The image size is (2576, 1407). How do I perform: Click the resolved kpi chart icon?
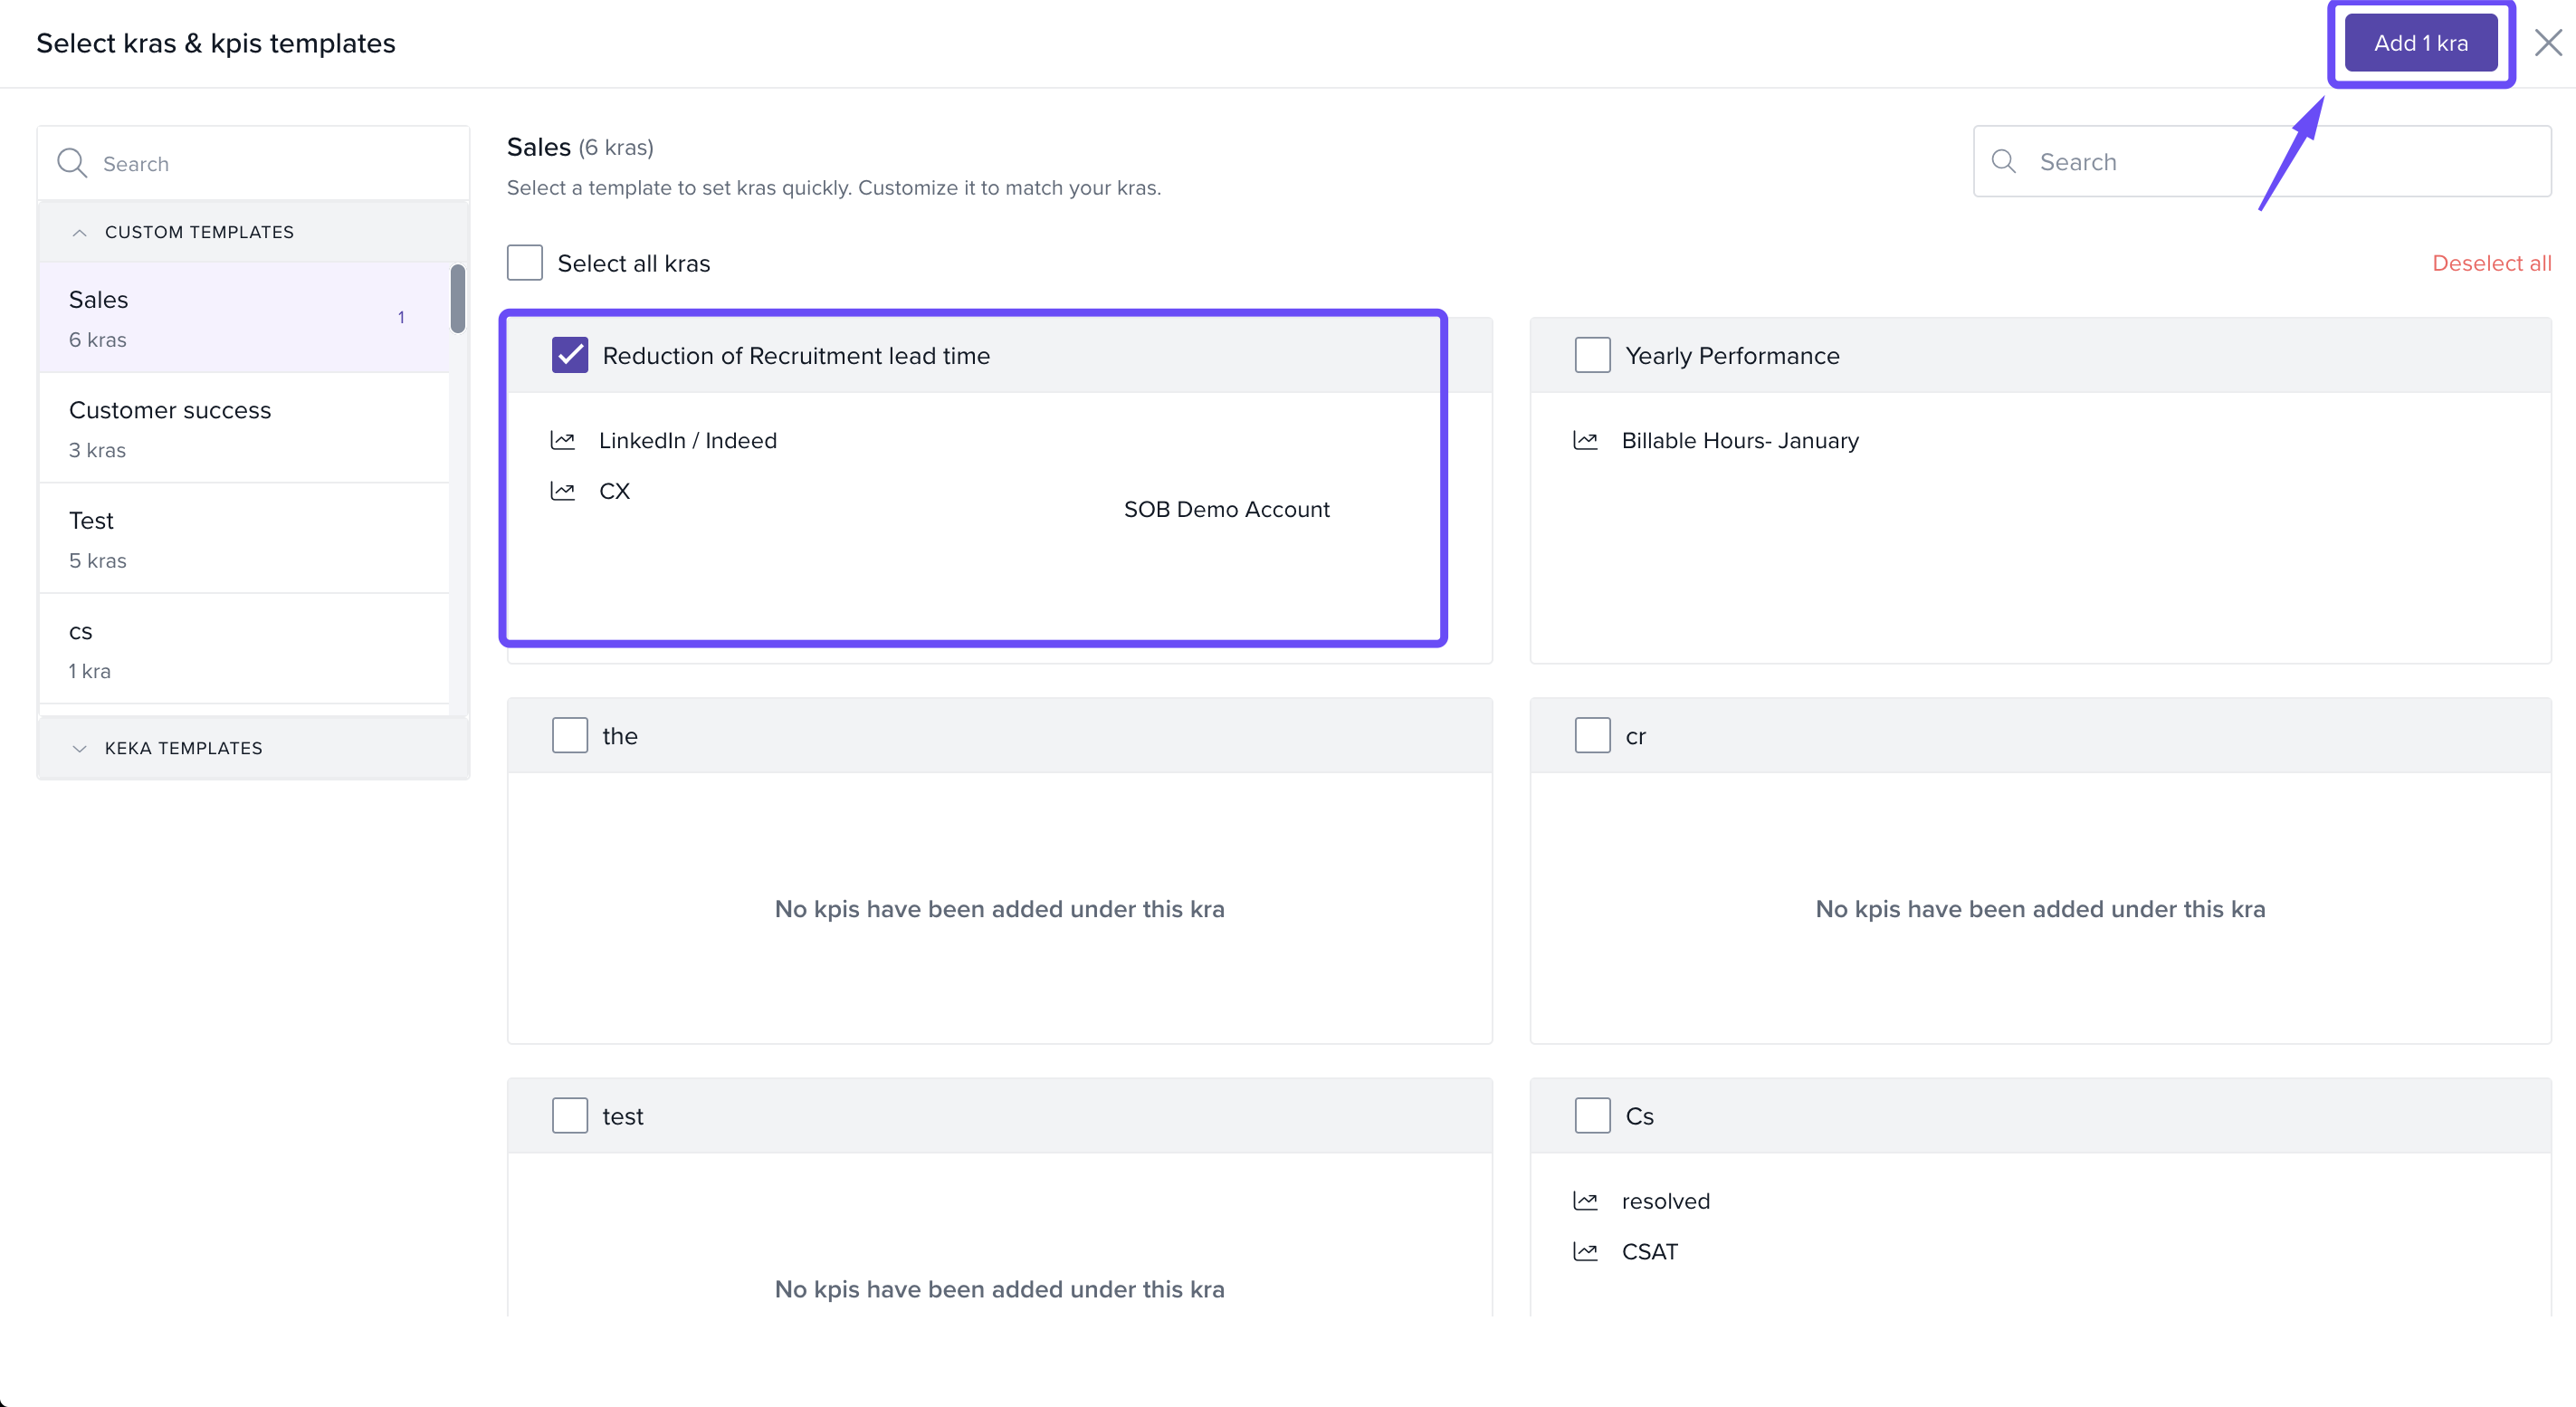pyautogui.click(x=1586, y=1201)
